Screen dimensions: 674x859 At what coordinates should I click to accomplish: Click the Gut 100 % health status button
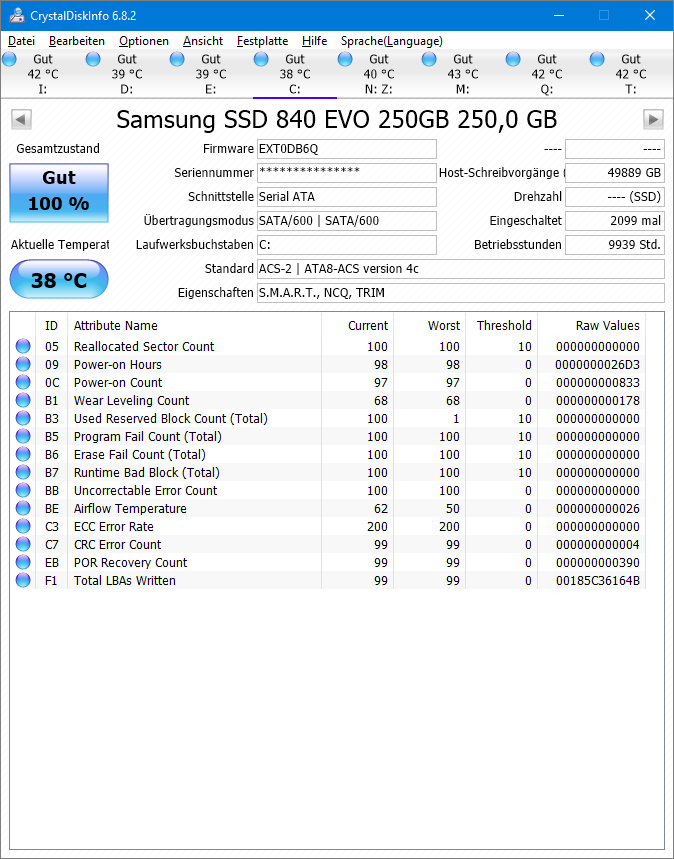(x=59, y=193)
